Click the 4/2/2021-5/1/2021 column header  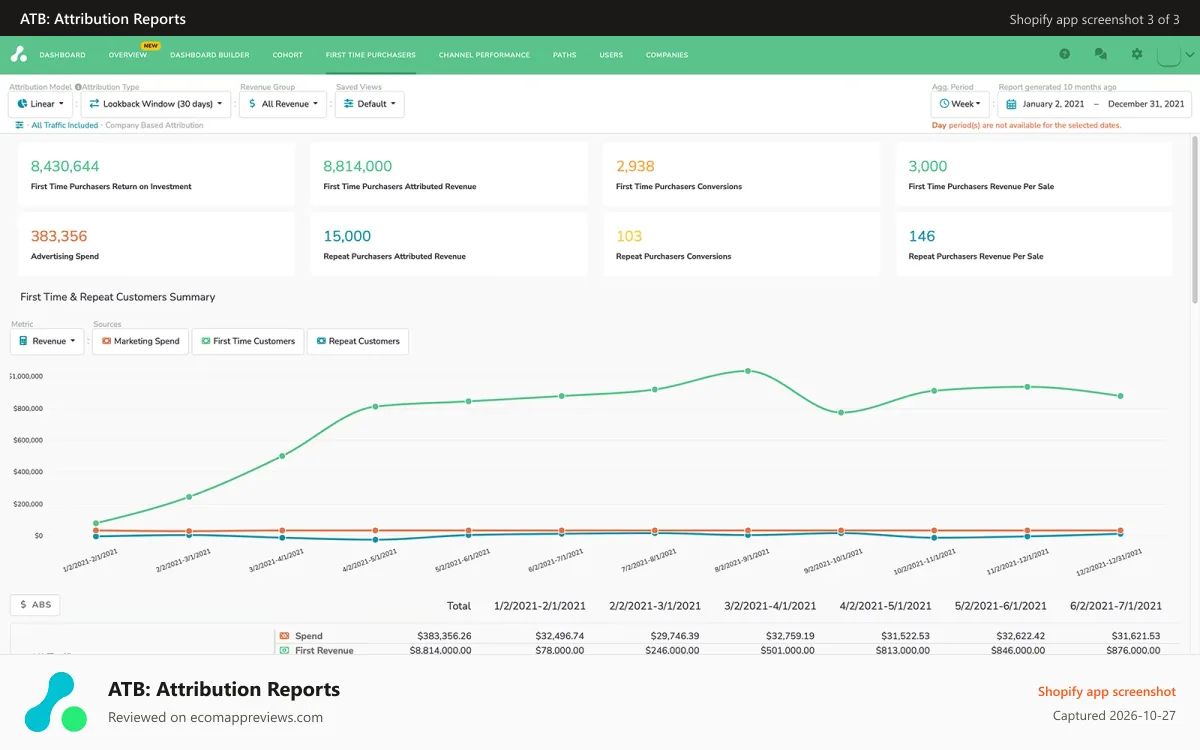(x=886, y=606)
